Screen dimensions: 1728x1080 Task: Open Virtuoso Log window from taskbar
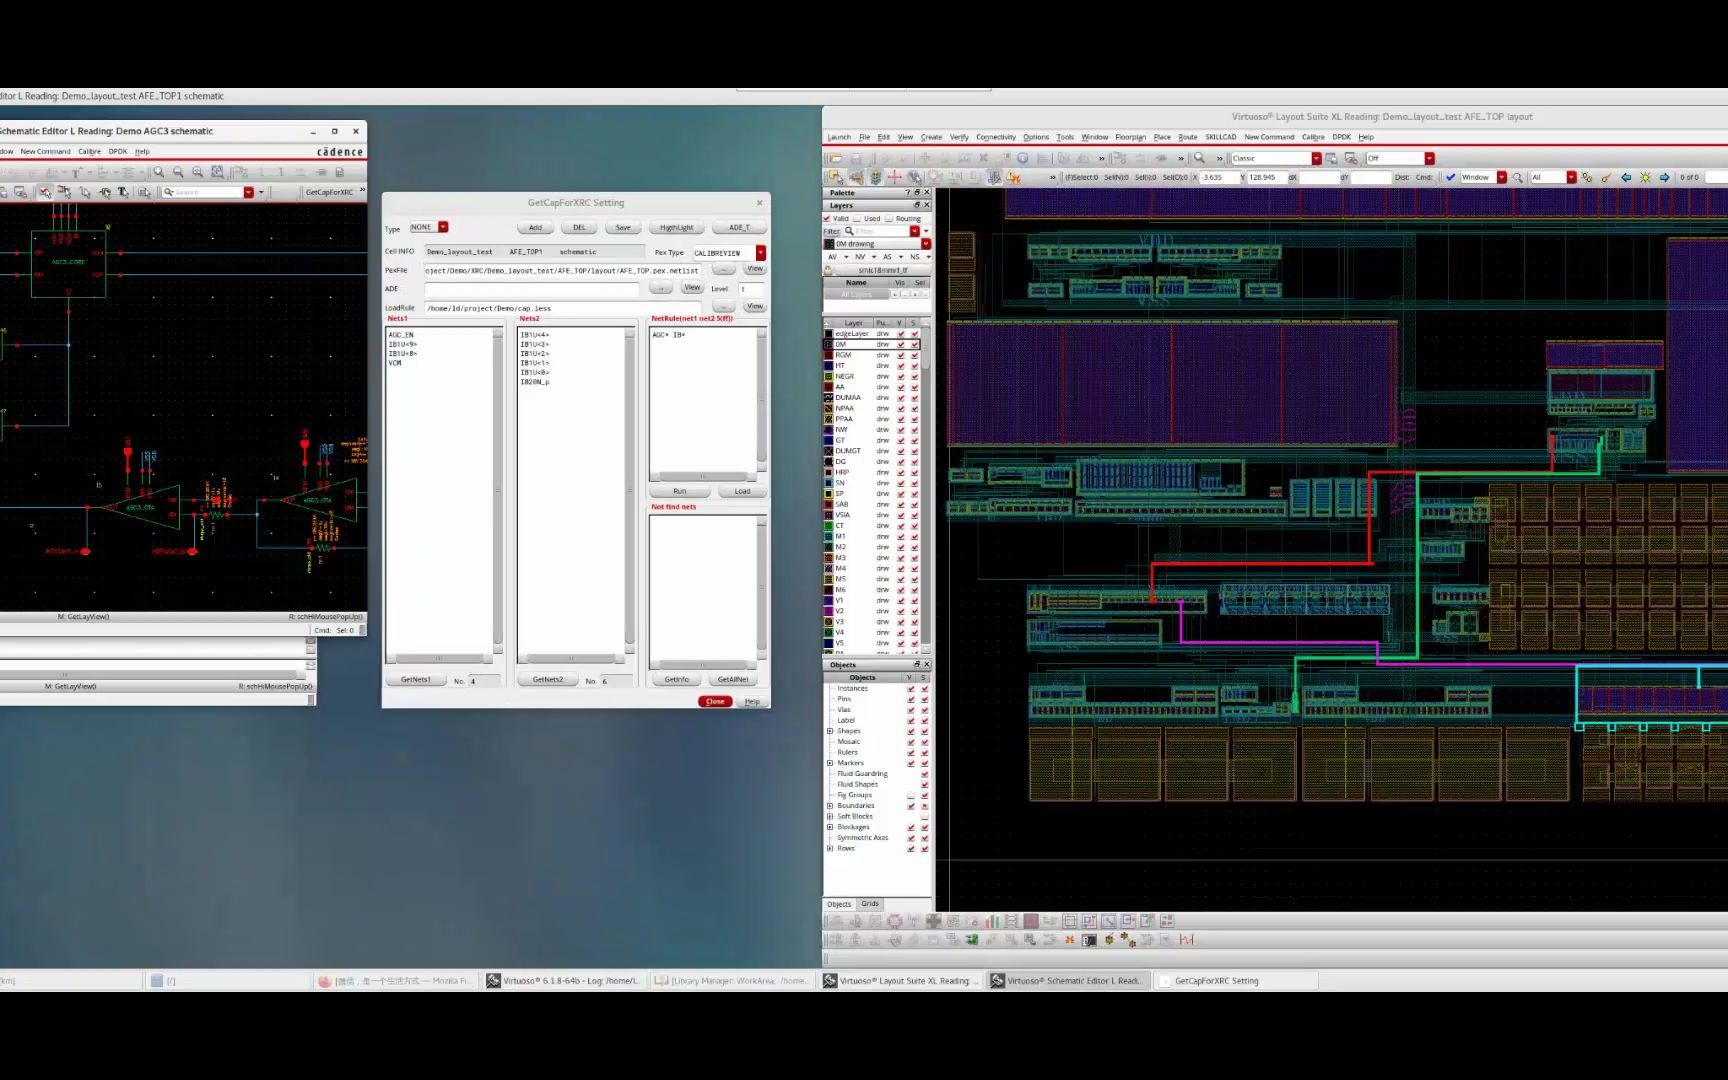(x=563, y=981)
